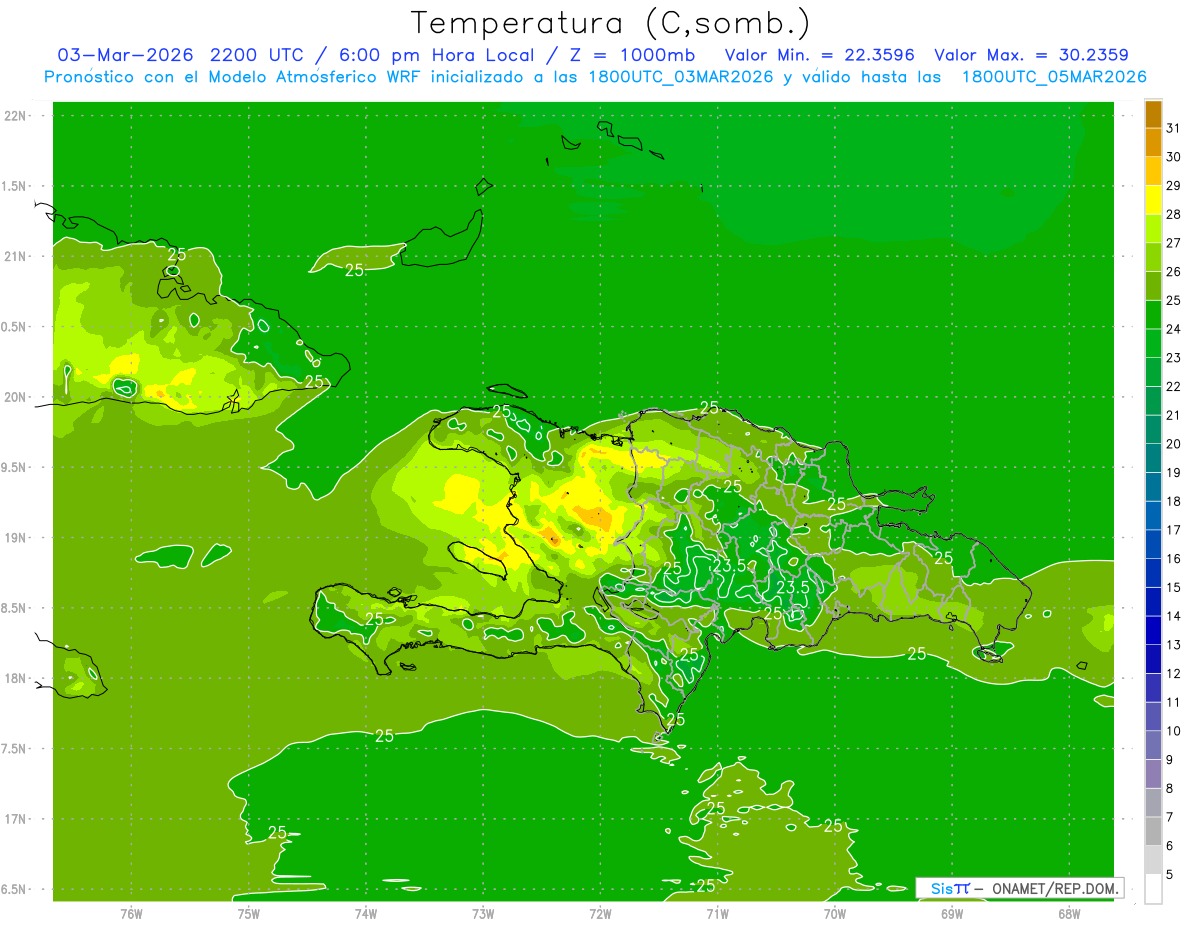1200x927 pixels.
Task: Click the '27' value on color legend
Action: (1174, 243)
